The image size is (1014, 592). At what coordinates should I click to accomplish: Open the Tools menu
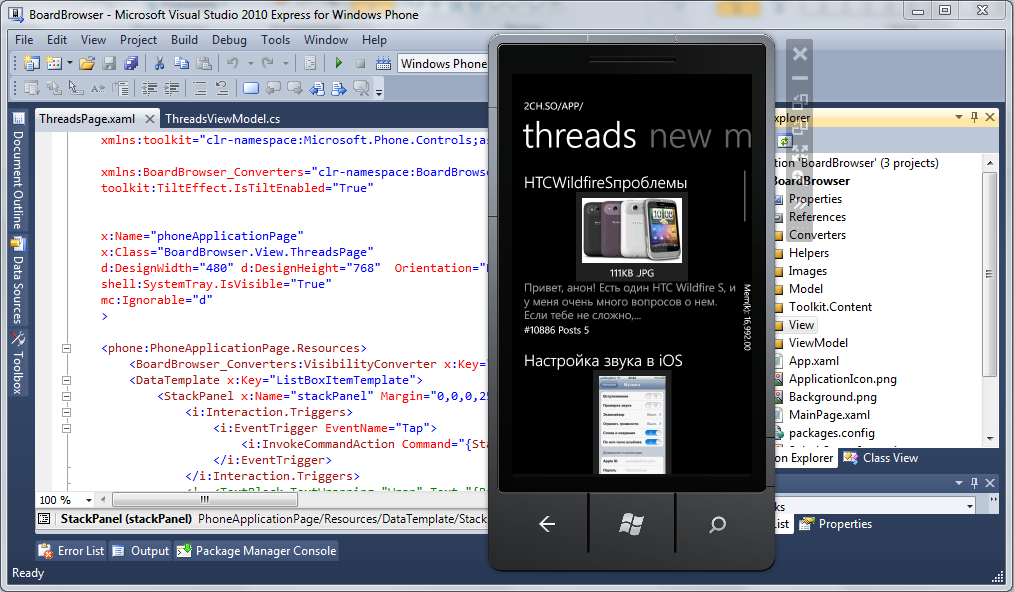(275, 39)
